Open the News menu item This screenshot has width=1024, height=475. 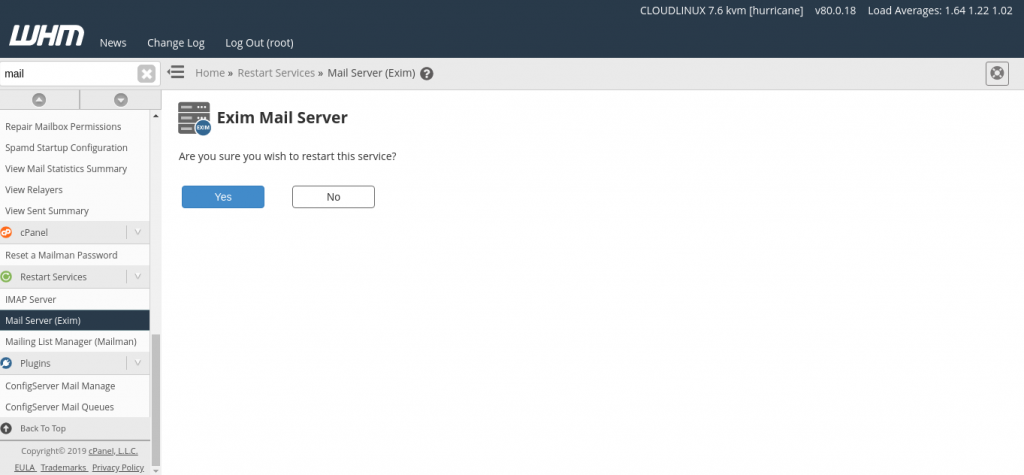coord(113,42)
